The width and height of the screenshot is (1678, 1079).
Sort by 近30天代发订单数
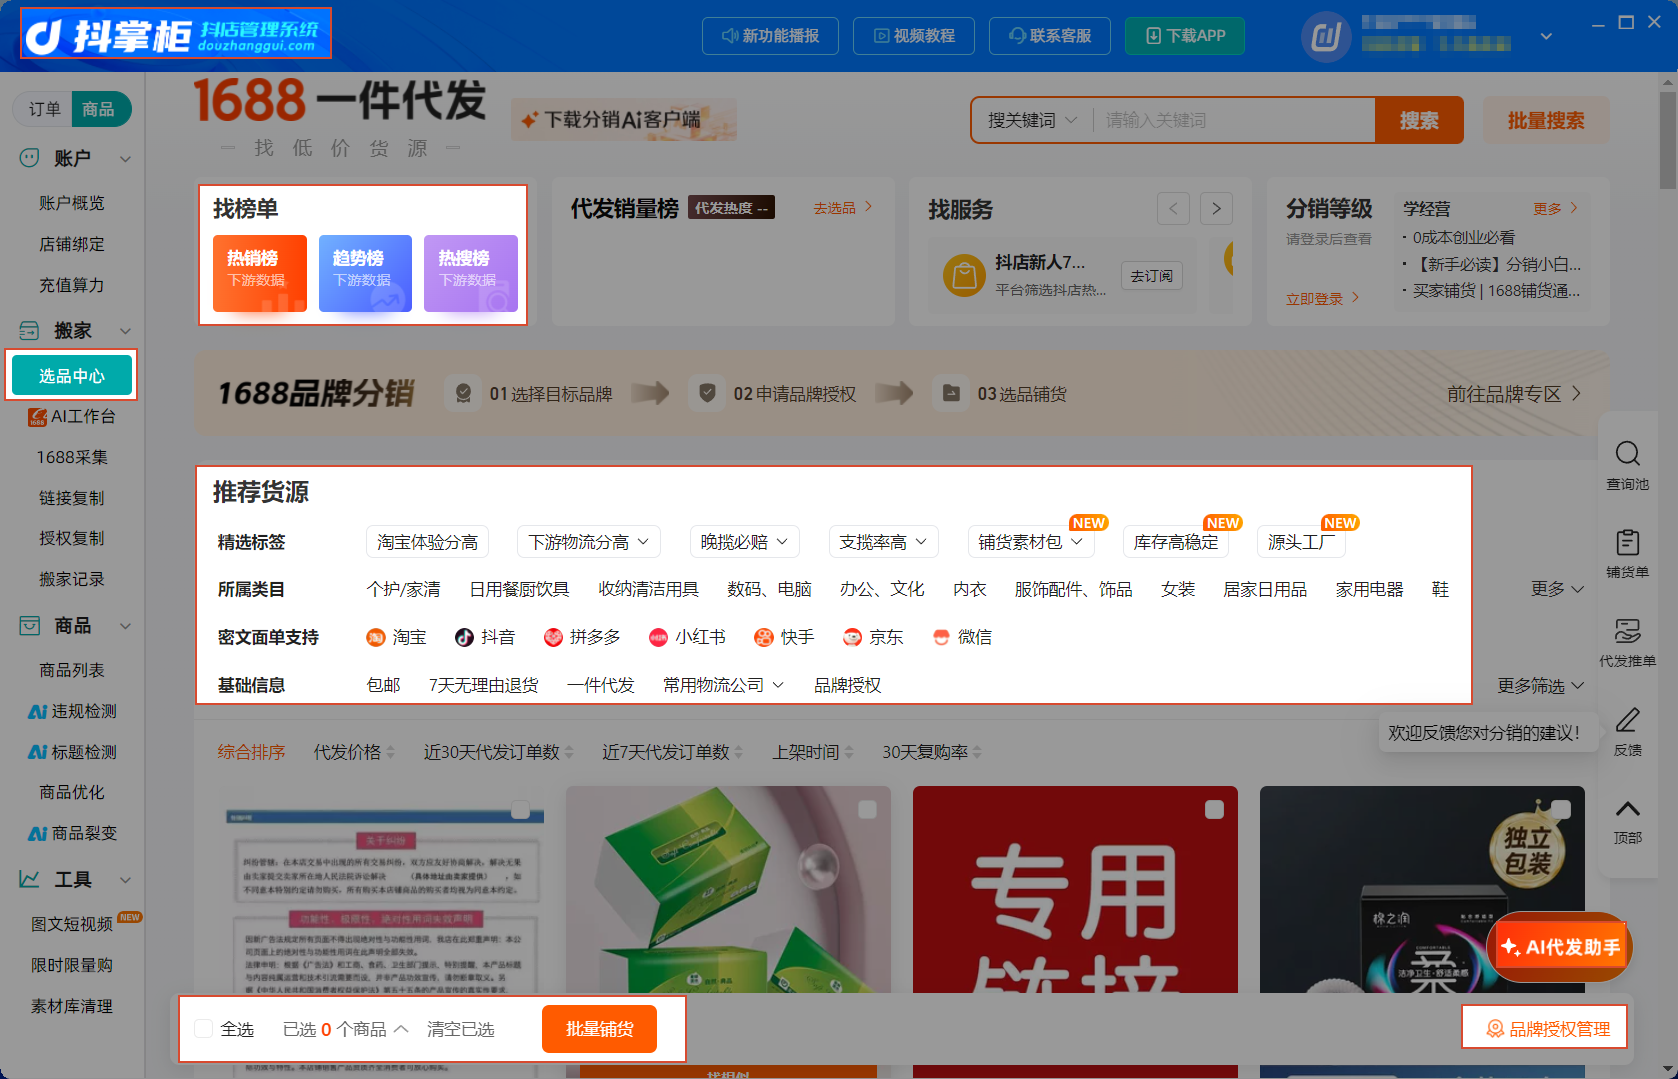499,752
